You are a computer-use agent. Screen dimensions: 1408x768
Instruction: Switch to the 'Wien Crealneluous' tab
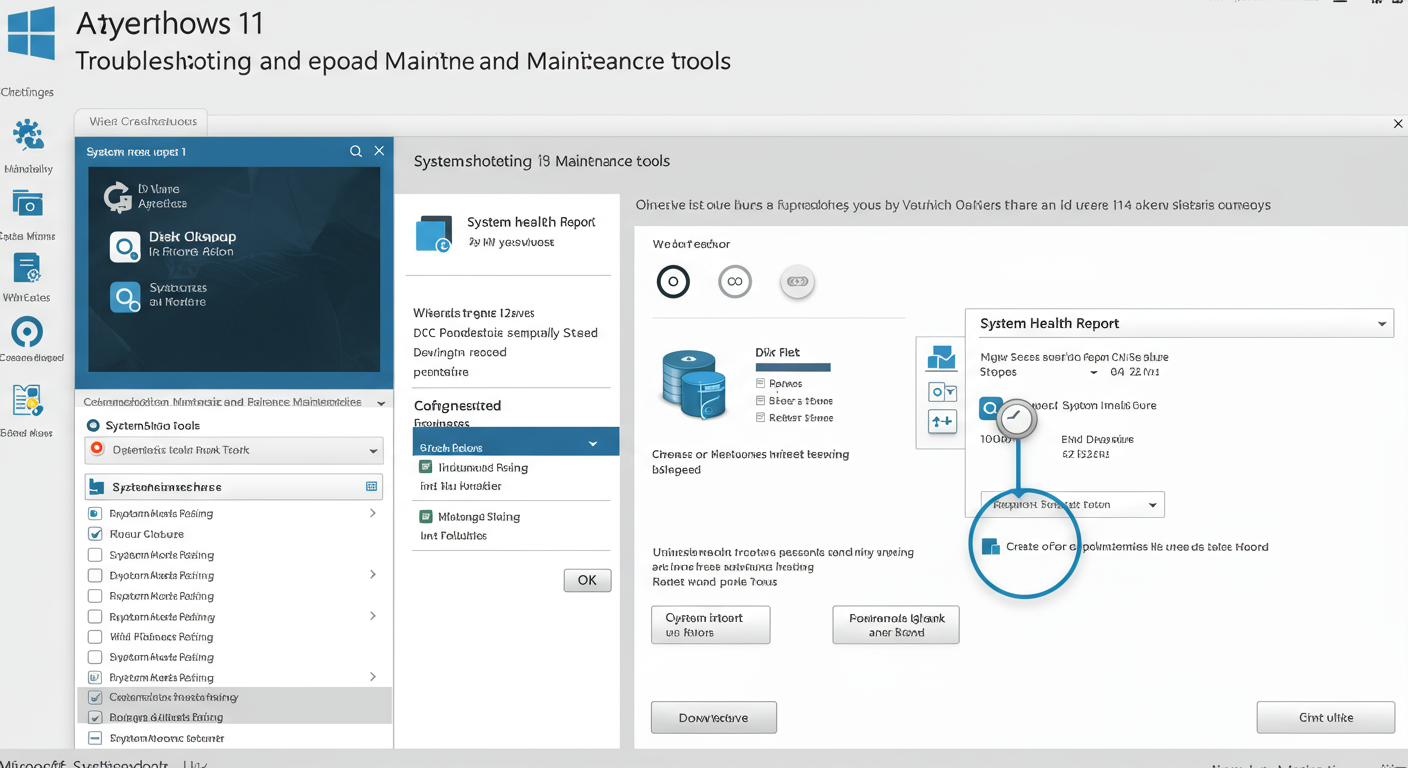(142, 121)
